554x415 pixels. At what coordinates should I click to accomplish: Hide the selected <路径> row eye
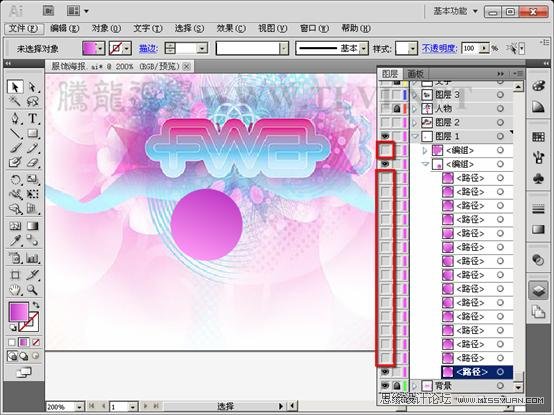[x=385, y=372]
